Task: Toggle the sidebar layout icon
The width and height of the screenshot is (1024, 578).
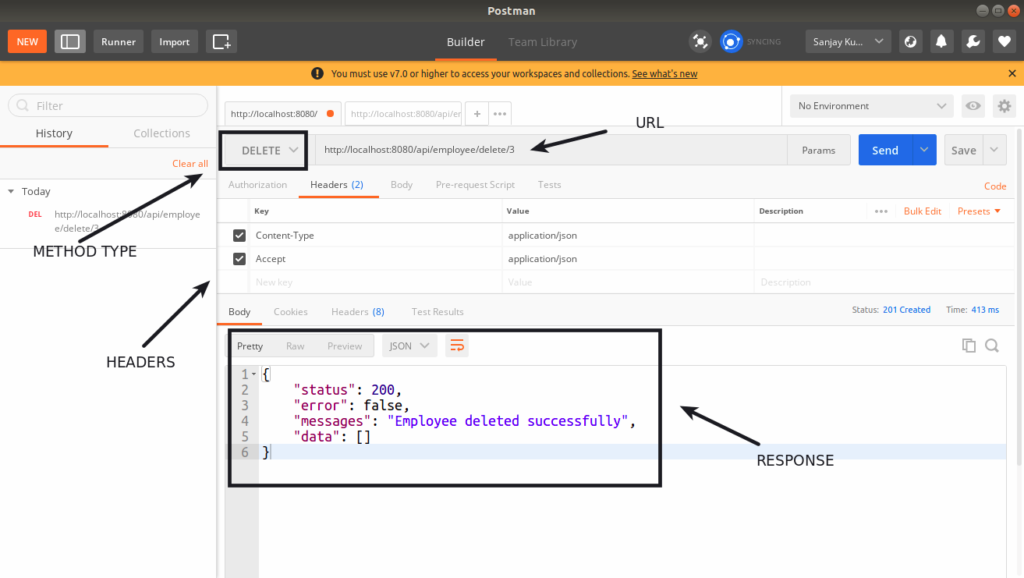Action: (x=70, y=41)
